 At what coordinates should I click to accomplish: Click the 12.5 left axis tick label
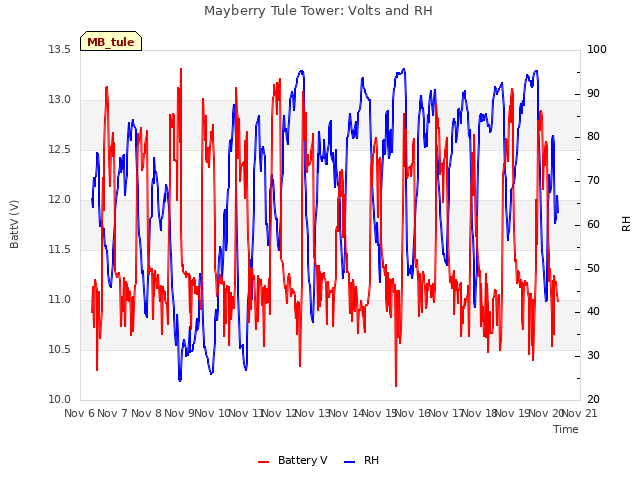(x=59, y=150)
